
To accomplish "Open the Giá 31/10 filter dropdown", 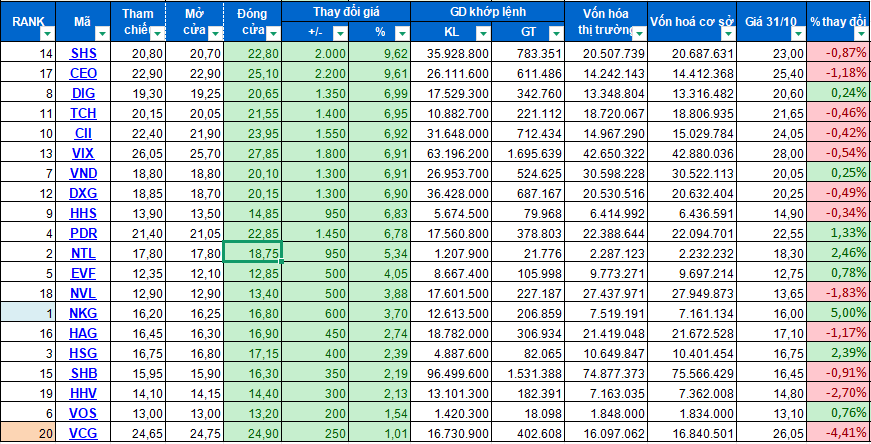I will coord(798,34).
